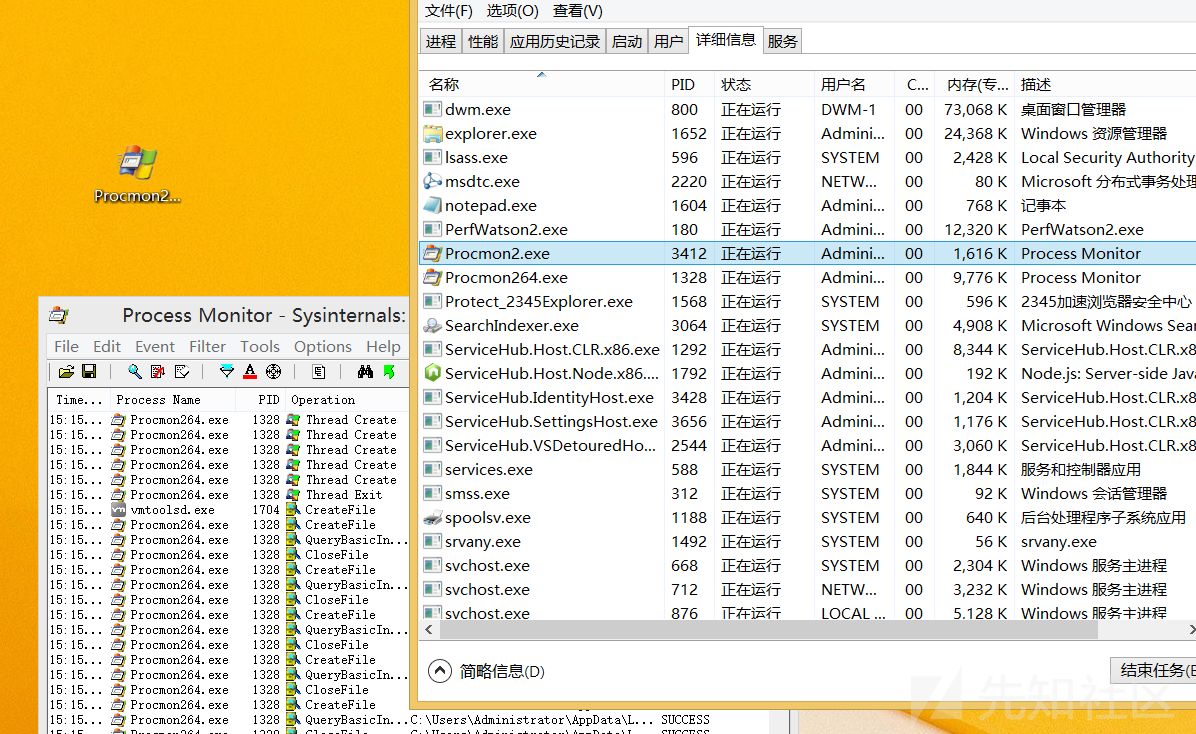Click the Procmon264.exe icon in Task Manager list

[x=432, y=277]
